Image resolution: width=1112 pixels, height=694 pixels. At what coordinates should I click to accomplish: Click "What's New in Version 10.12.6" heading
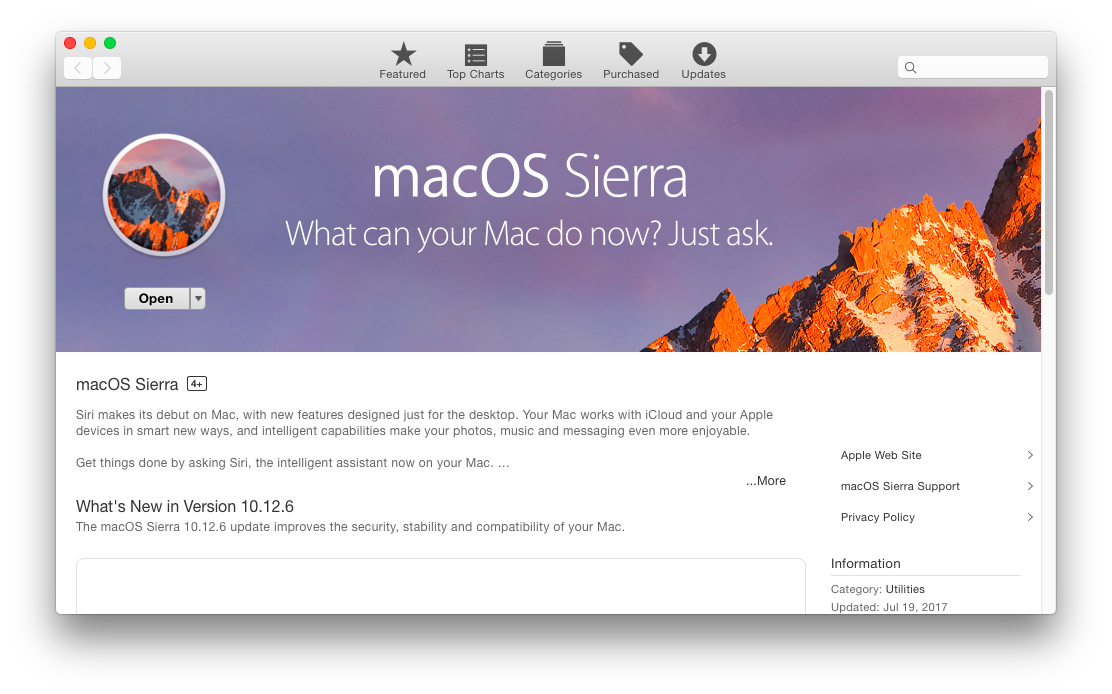point(184,506)
